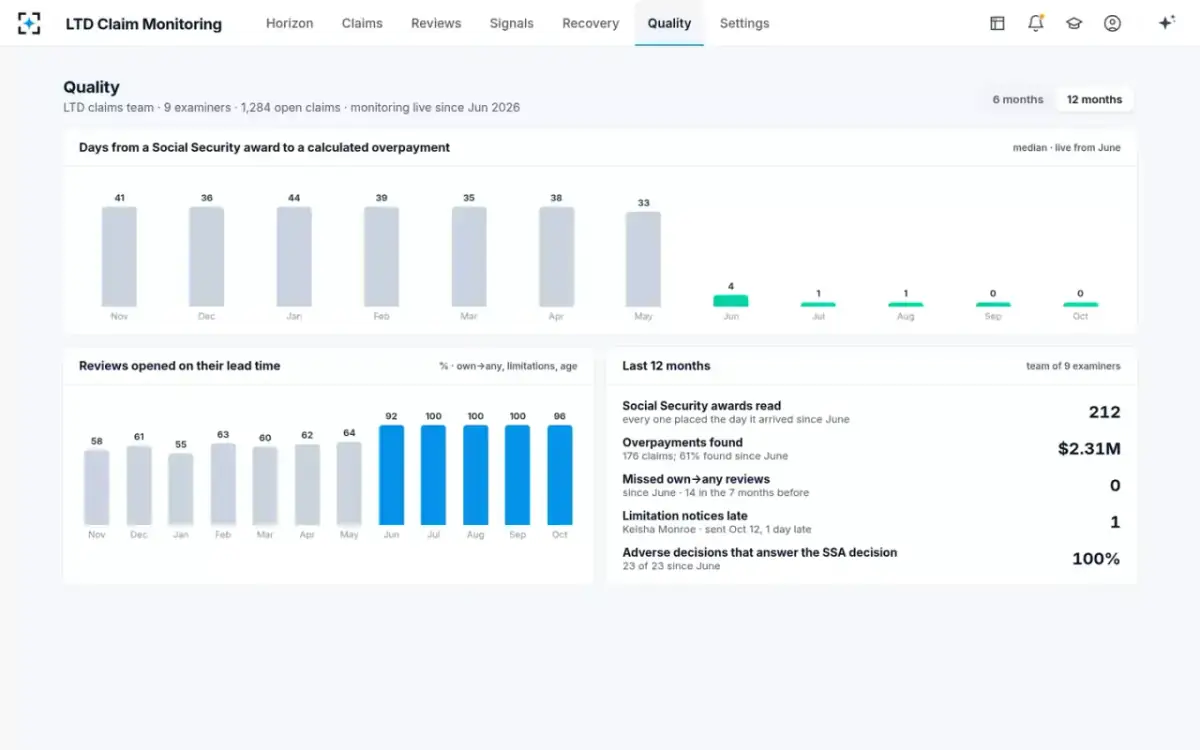The width and height of the screenshot is (1200, 750).
Task: Click the 100% adverse decisions value
Action: point(1096,559)
